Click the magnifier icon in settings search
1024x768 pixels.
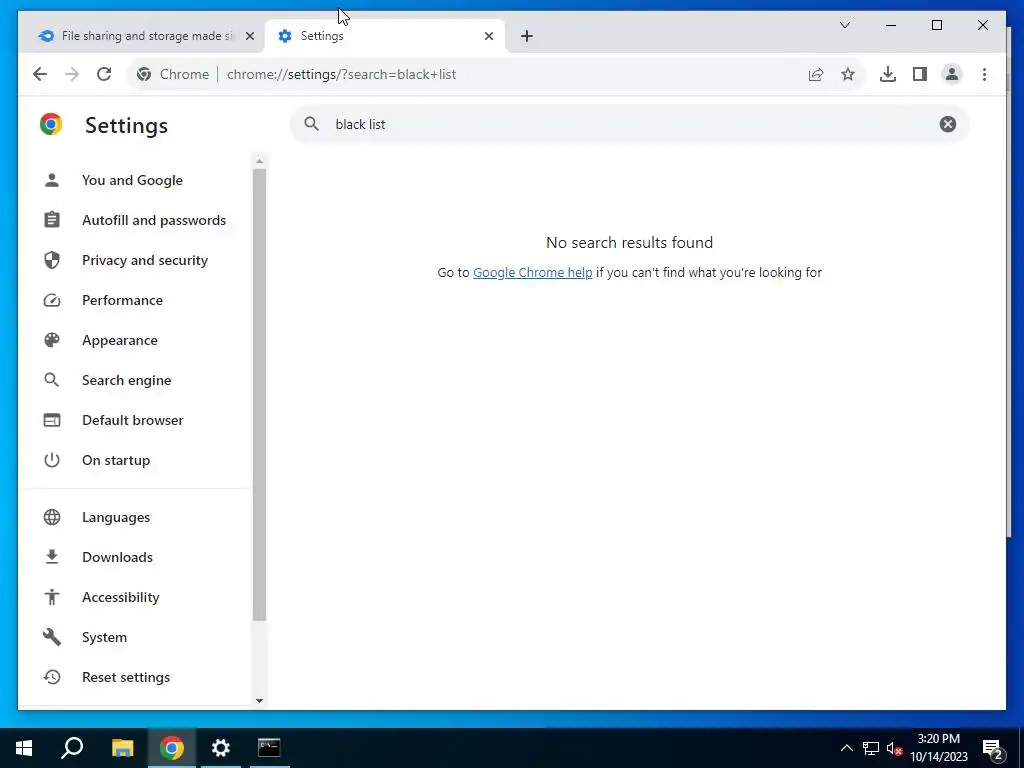312,124
